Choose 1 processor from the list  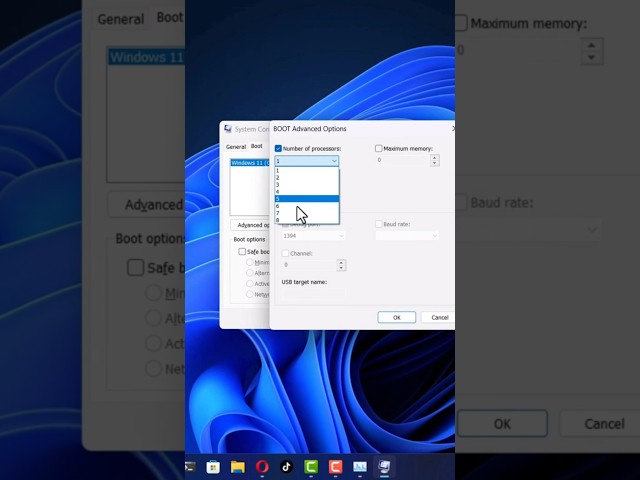307,171
